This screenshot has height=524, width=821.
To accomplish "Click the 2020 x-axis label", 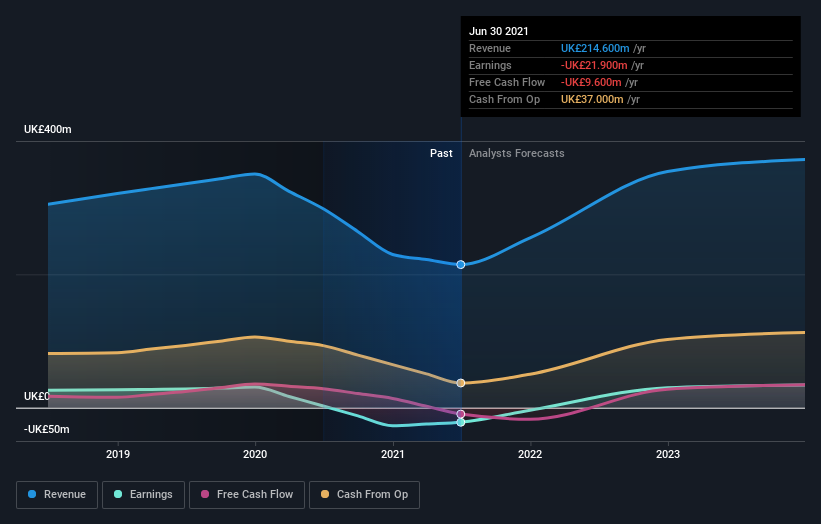I will point(255,454).
